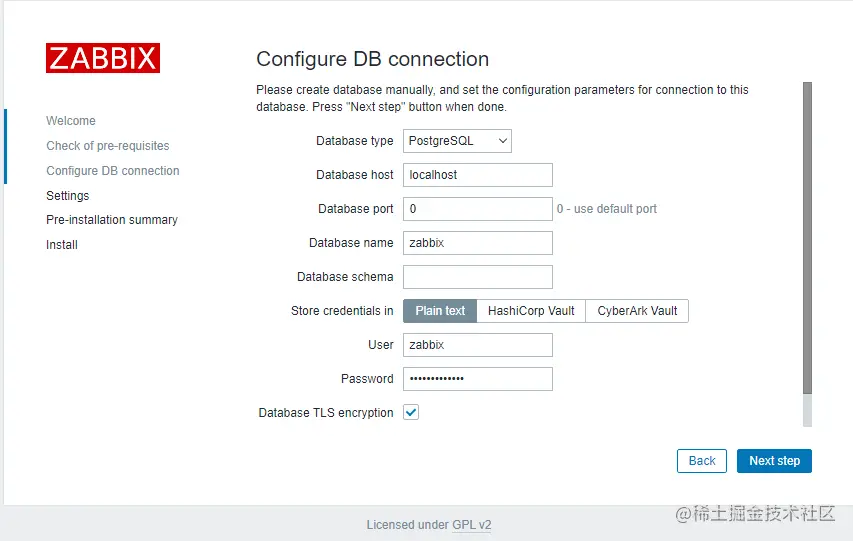Click the Back button

[702, 461]
